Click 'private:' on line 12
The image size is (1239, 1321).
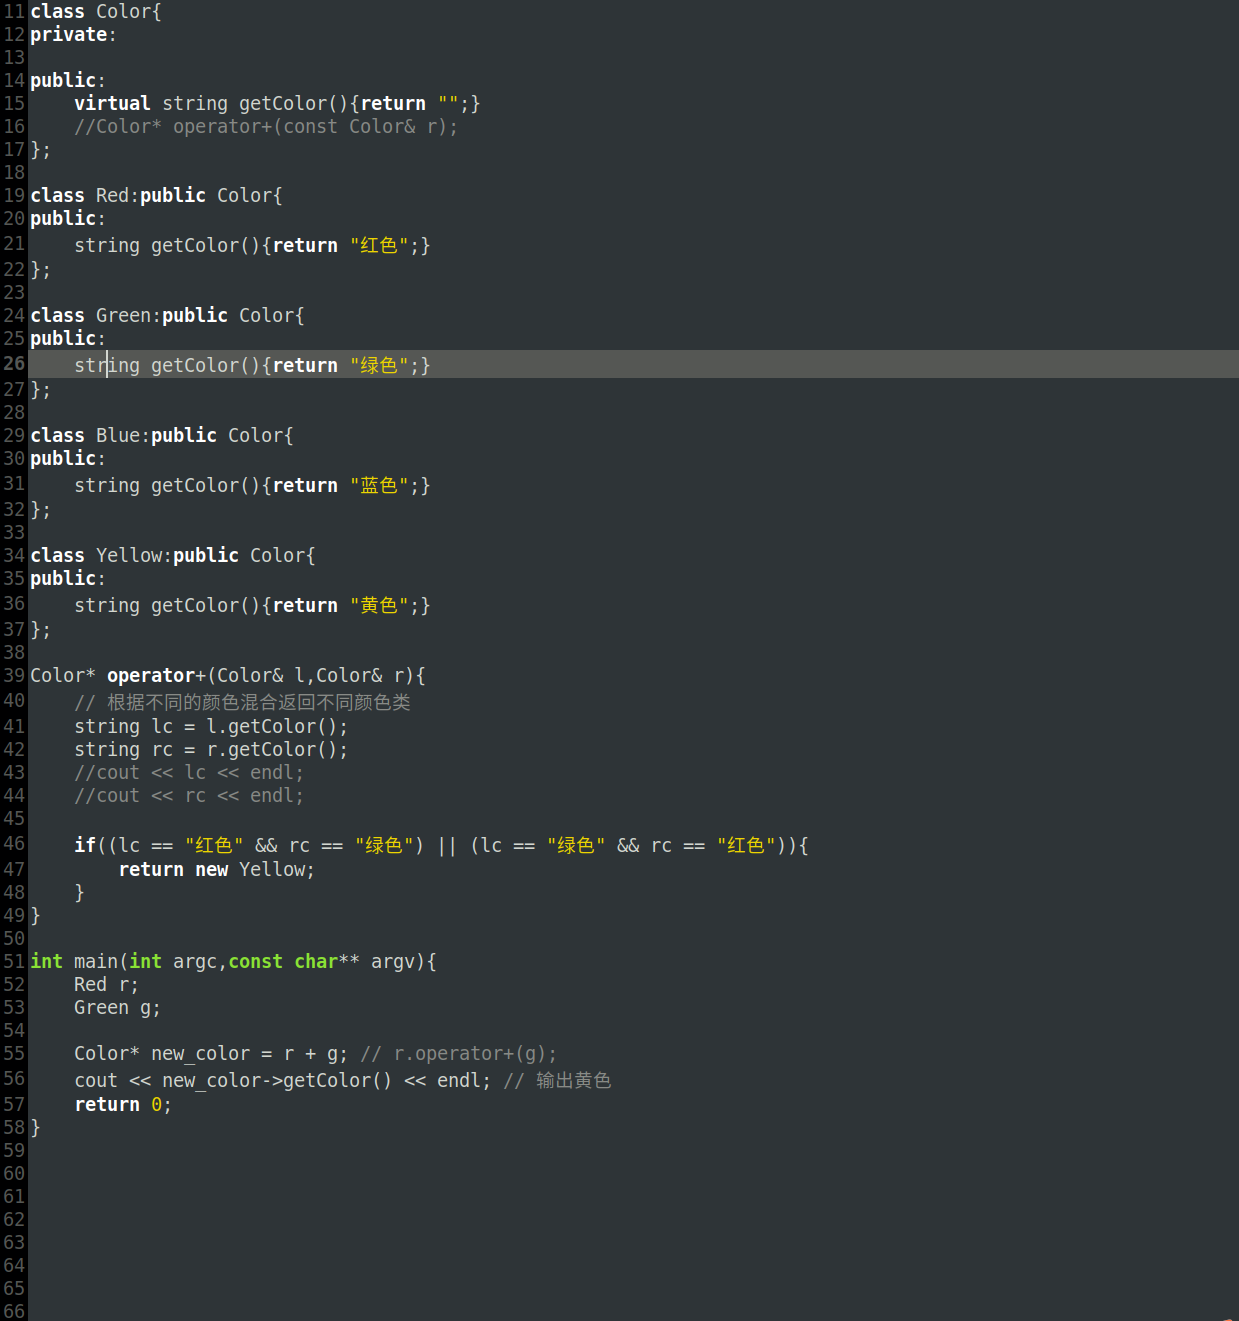pos(73,35)
